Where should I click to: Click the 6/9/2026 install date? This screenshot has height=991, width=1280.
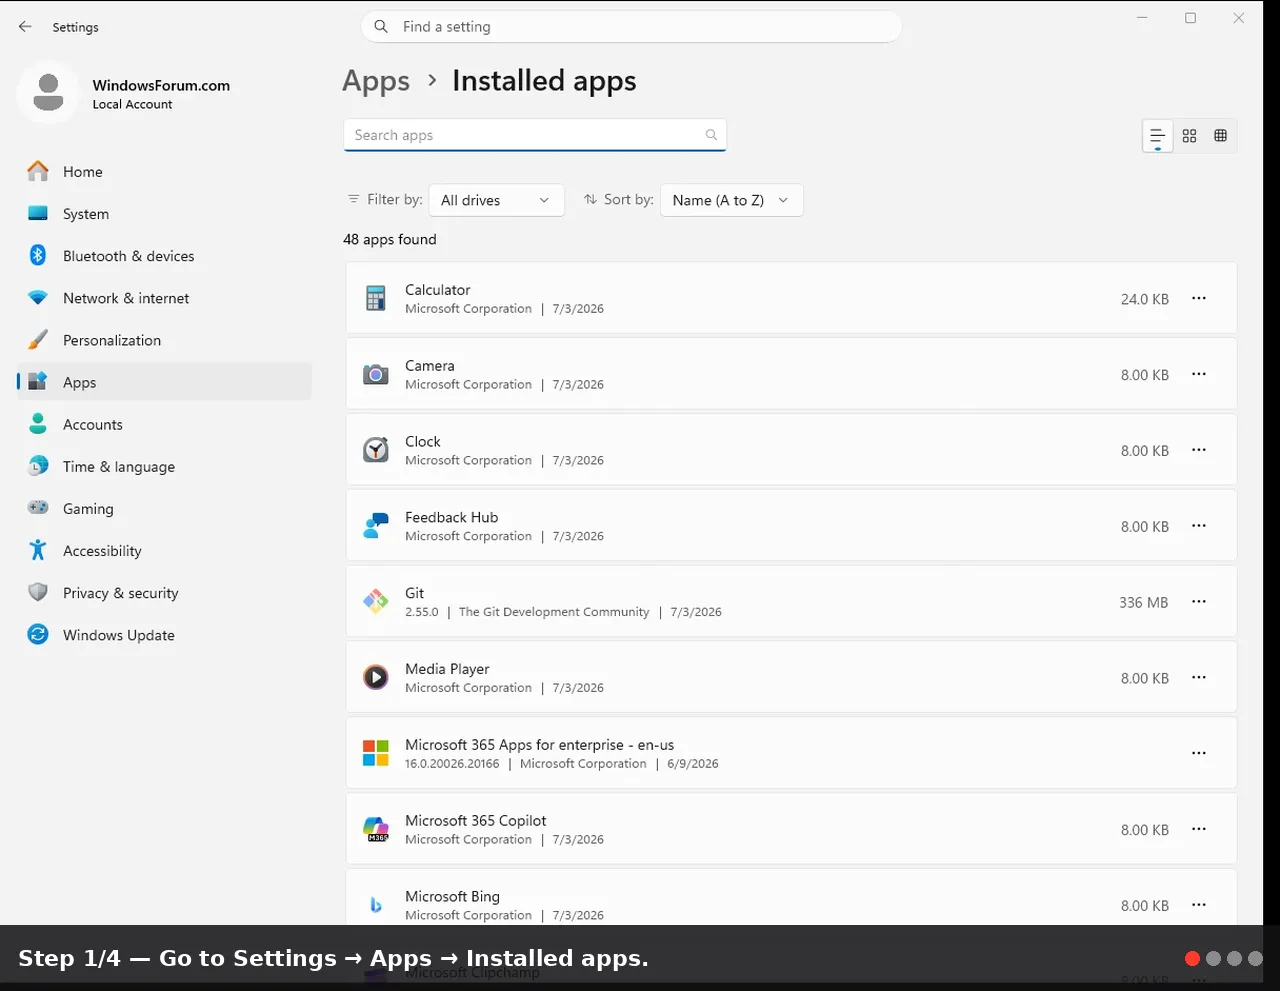(x=693, y=764)
